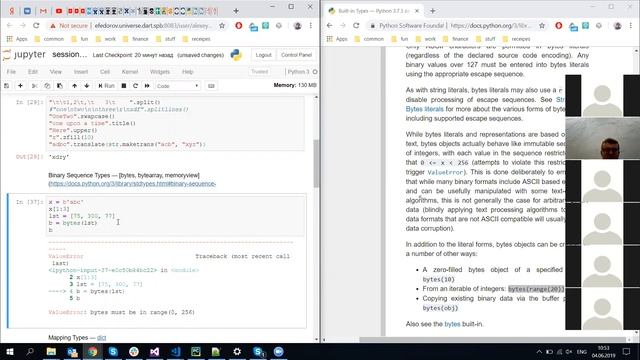Paste cells below in the Jupyter toolbar
The height and width of the screenshot is (360, 640).
[x=60, y=86]
